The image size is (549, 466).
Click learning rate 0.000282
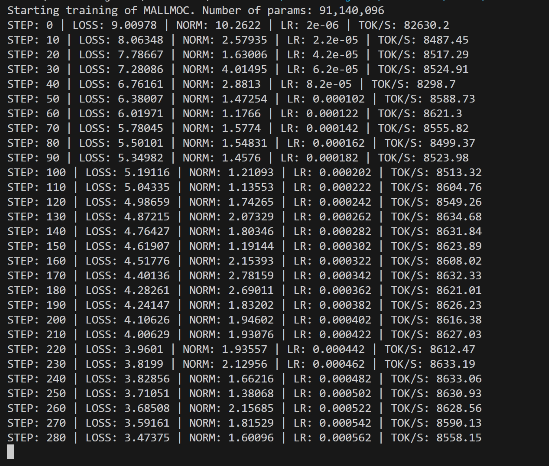[x=345, y=231]
